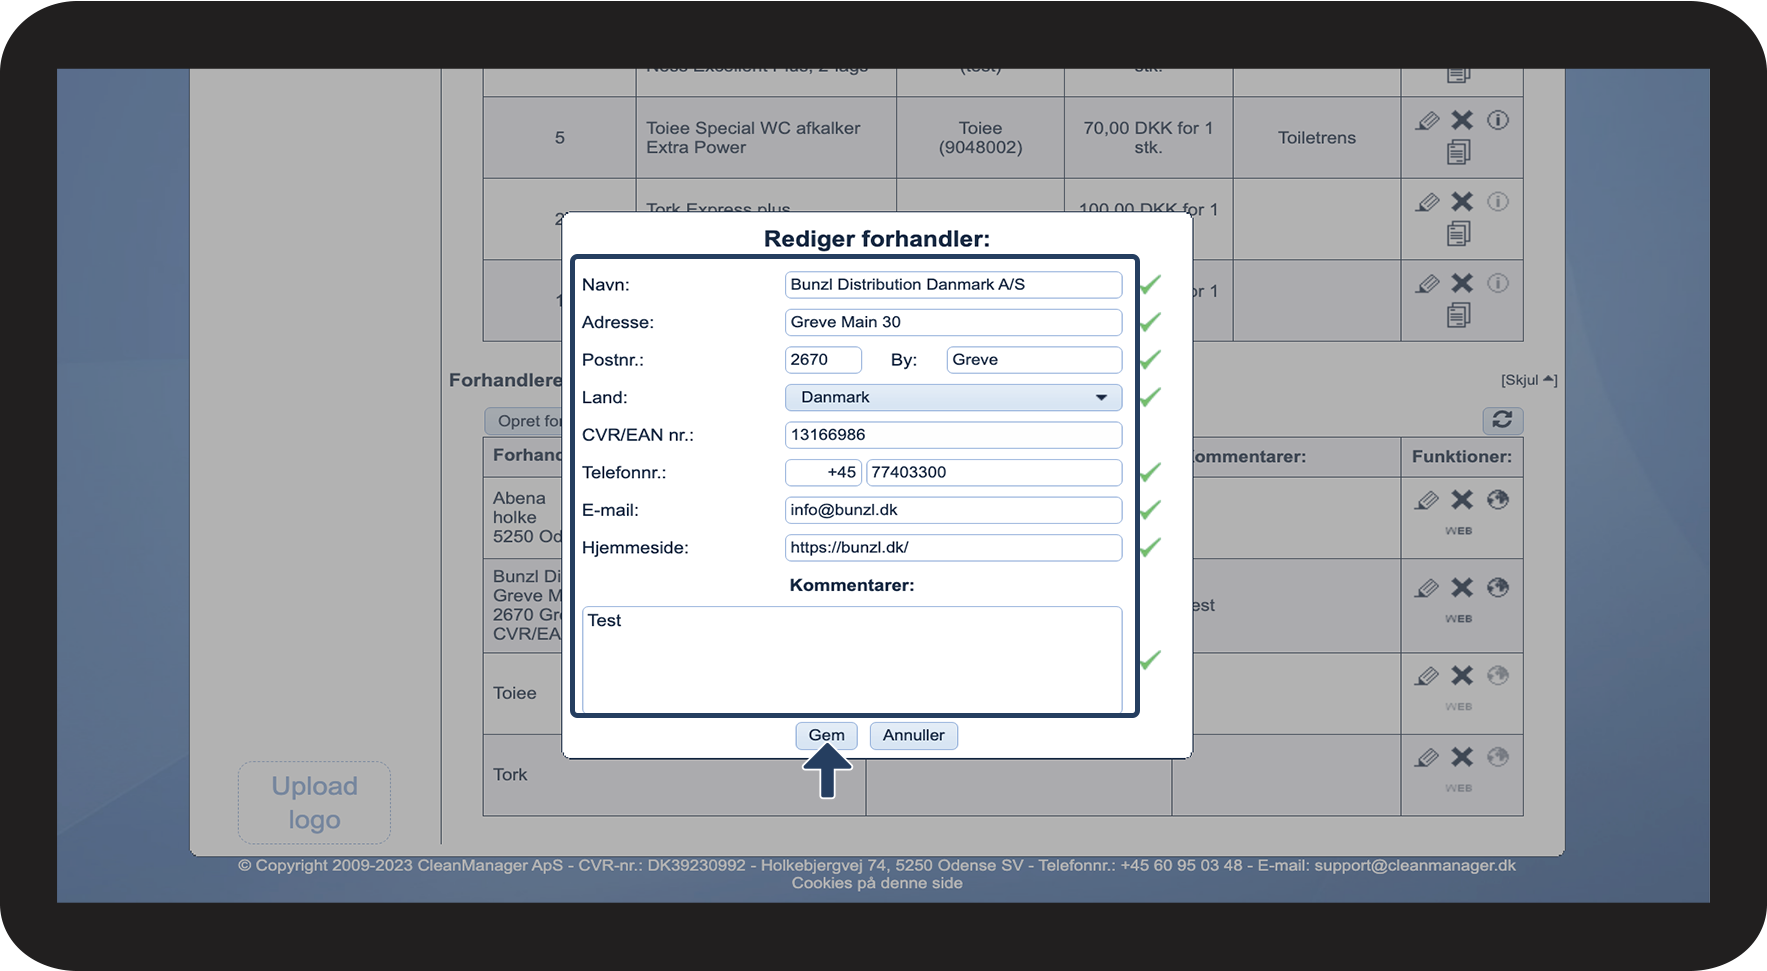Refresh the Forhandlere dealer list
This screenshot has height=971, width=1767.
point(1502,420)
